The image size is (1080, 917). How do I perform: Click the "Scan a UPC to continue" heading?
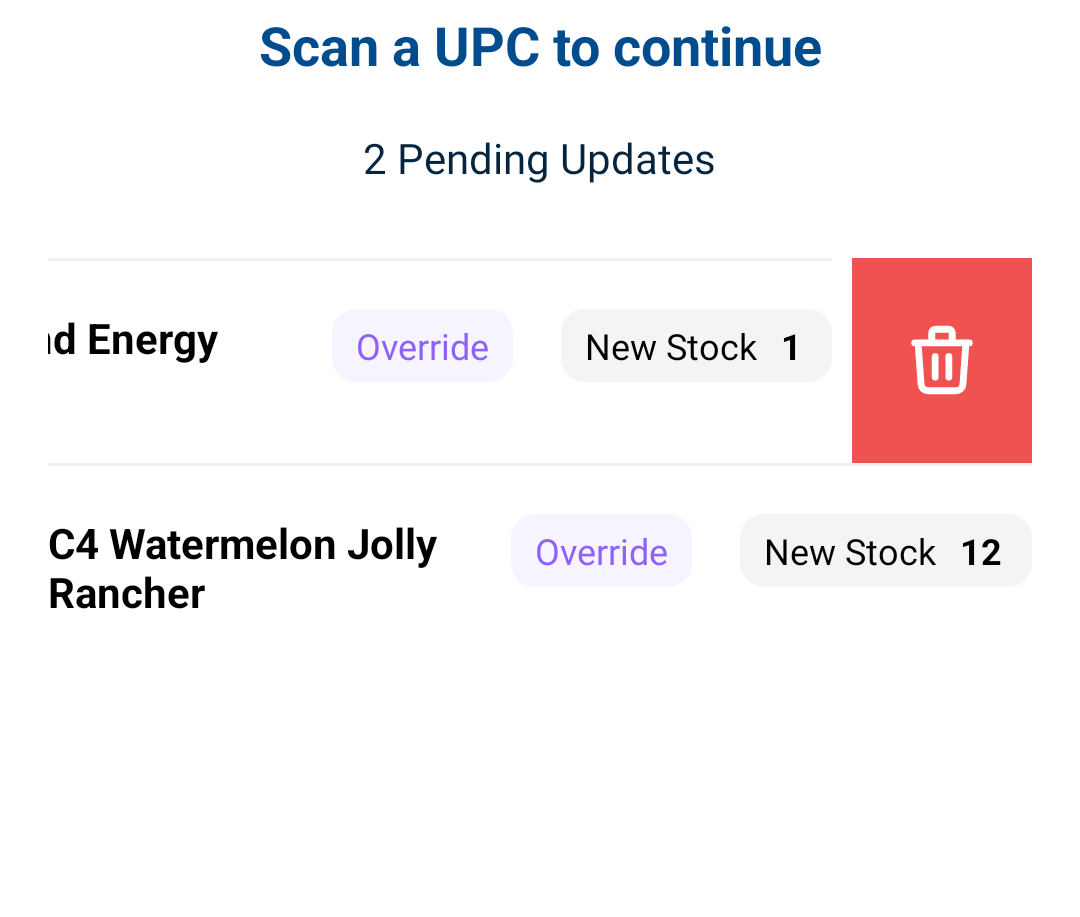(540, 47)
